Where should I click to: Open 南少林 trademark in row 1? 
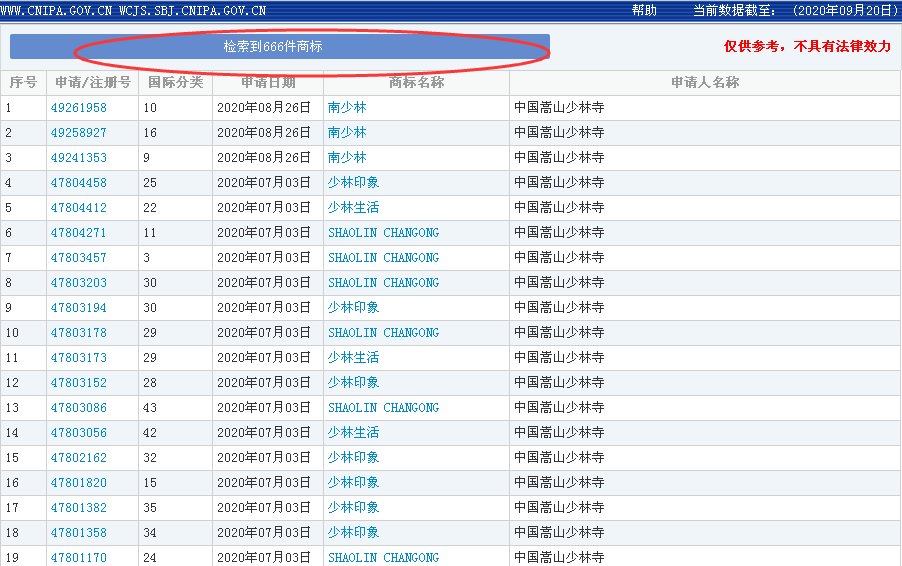[x=347, y=108]
